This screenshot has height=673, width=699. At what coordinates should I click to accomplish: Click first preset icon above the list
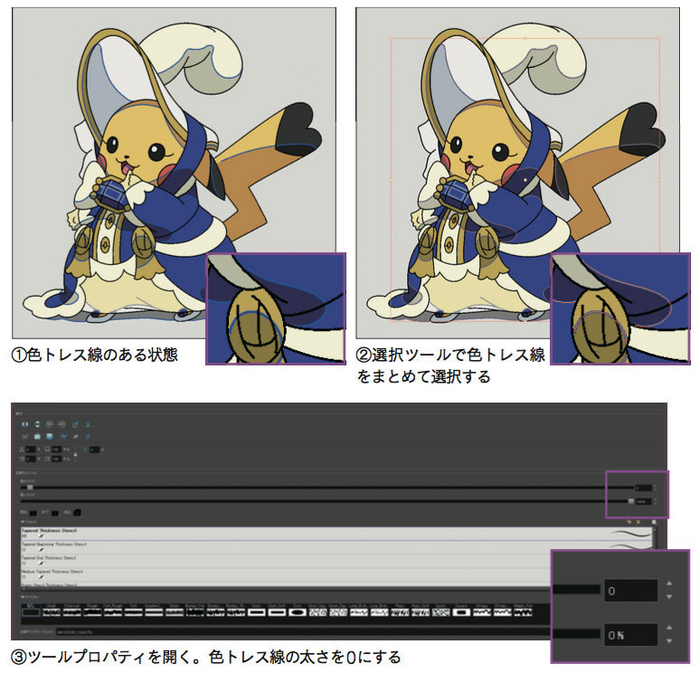(629, 522)
